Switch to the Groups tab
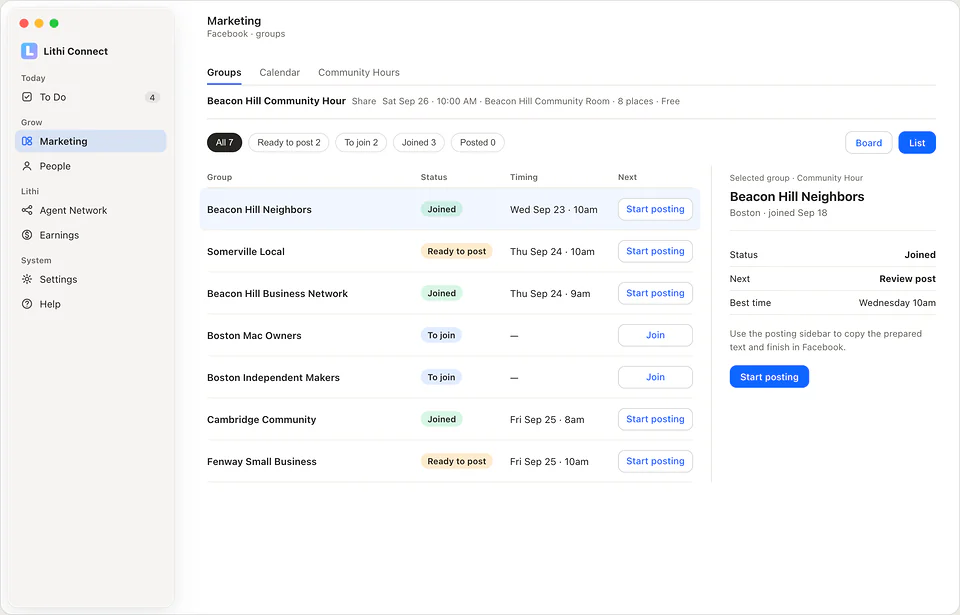Viewport: 960px width, 615px height. click(224, 72)
